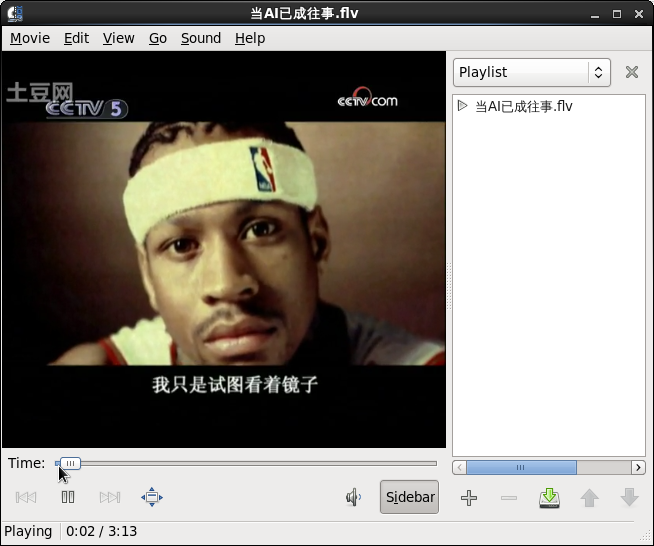The image size is (654, 546).
Task: Click the video display area
Action: click(224, 249)
